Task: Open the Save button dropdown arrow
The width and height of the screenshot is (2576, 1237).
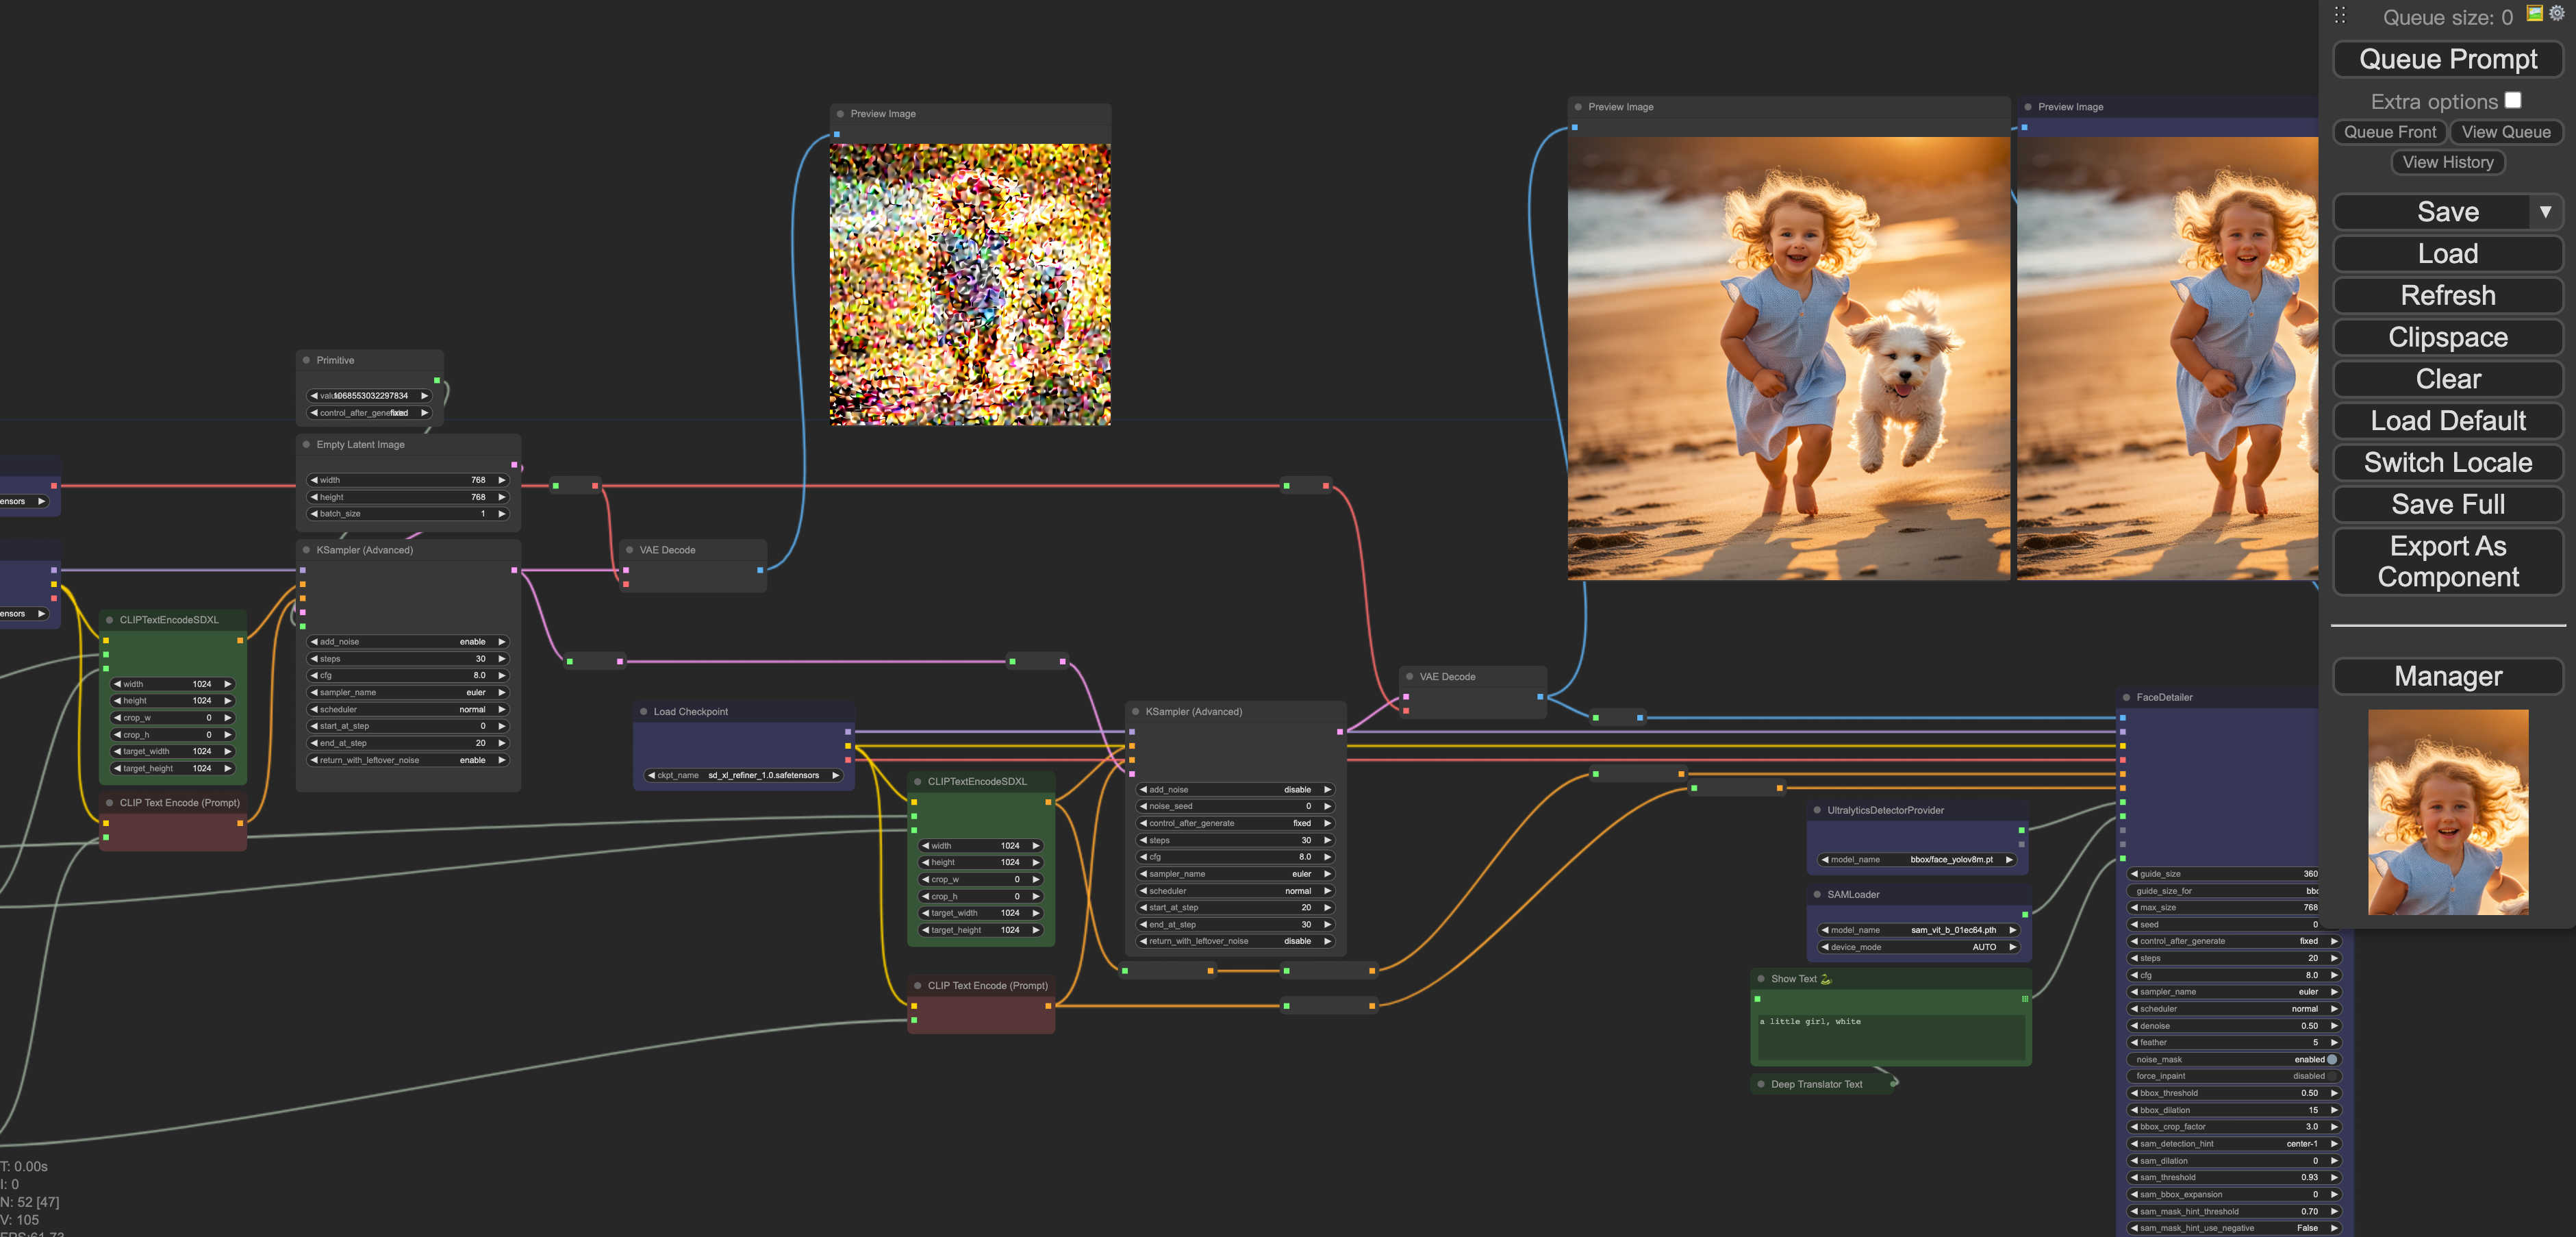Action: tap(2548, 211)
